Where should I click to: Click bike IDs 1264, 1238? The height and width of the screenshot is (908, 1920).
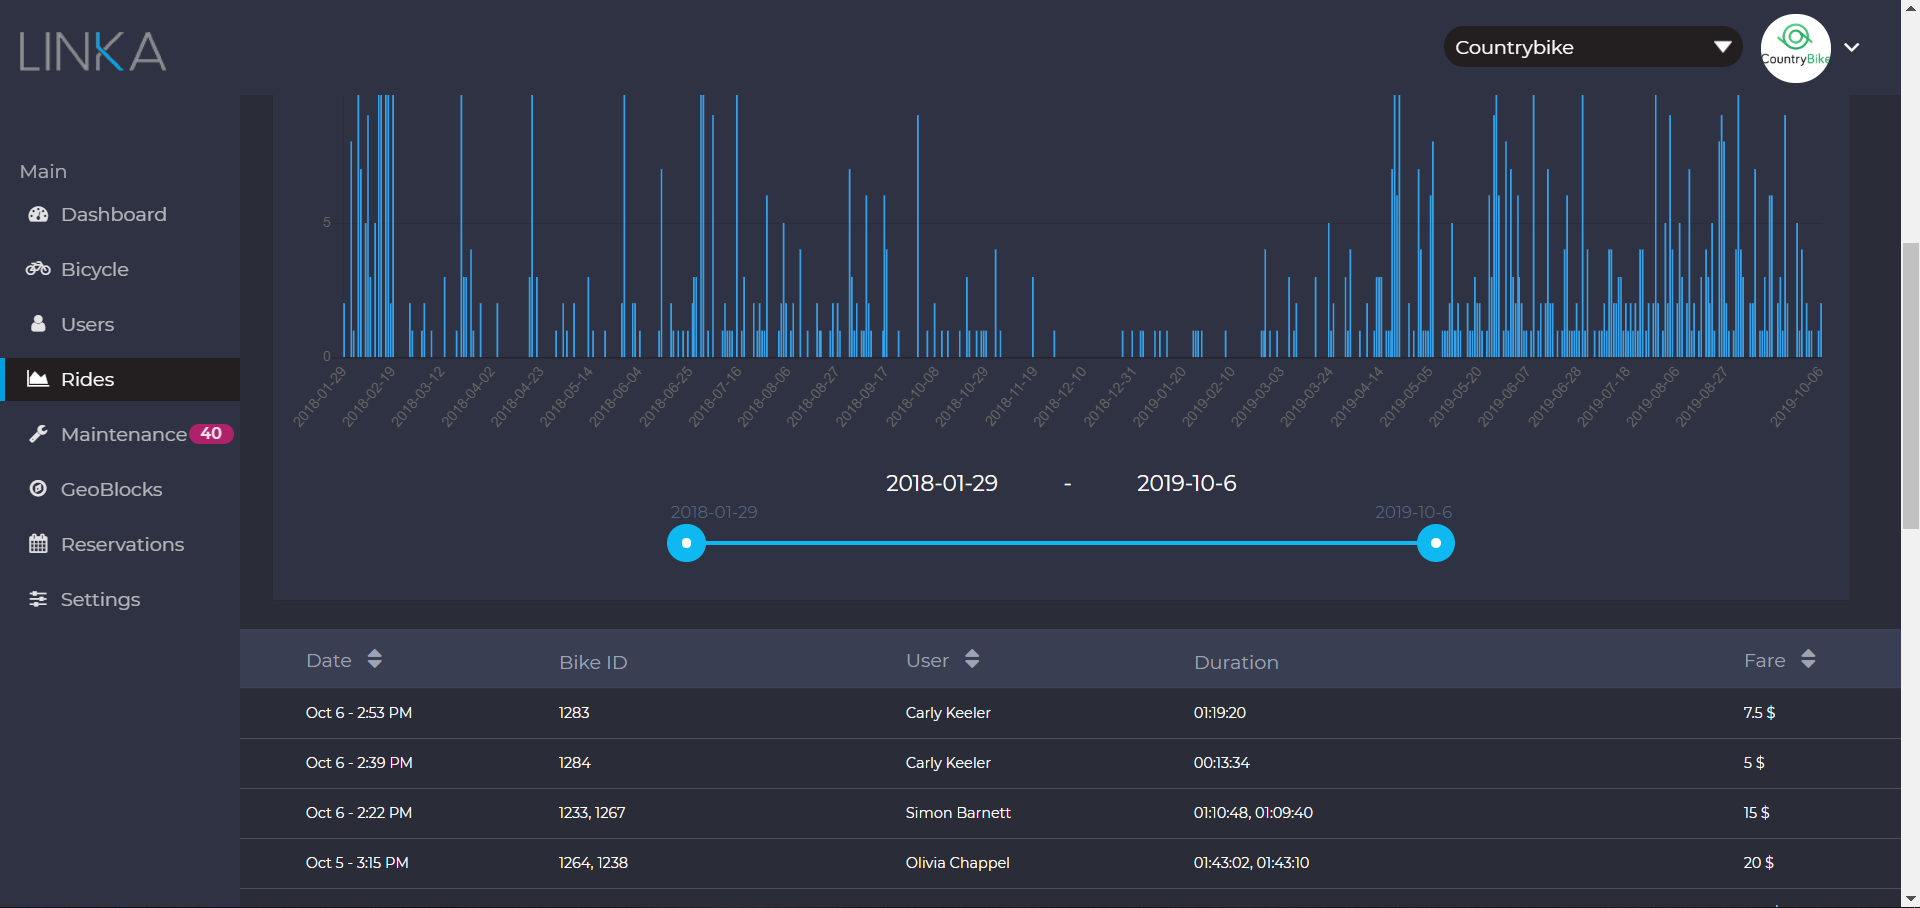tap(593, 863)
